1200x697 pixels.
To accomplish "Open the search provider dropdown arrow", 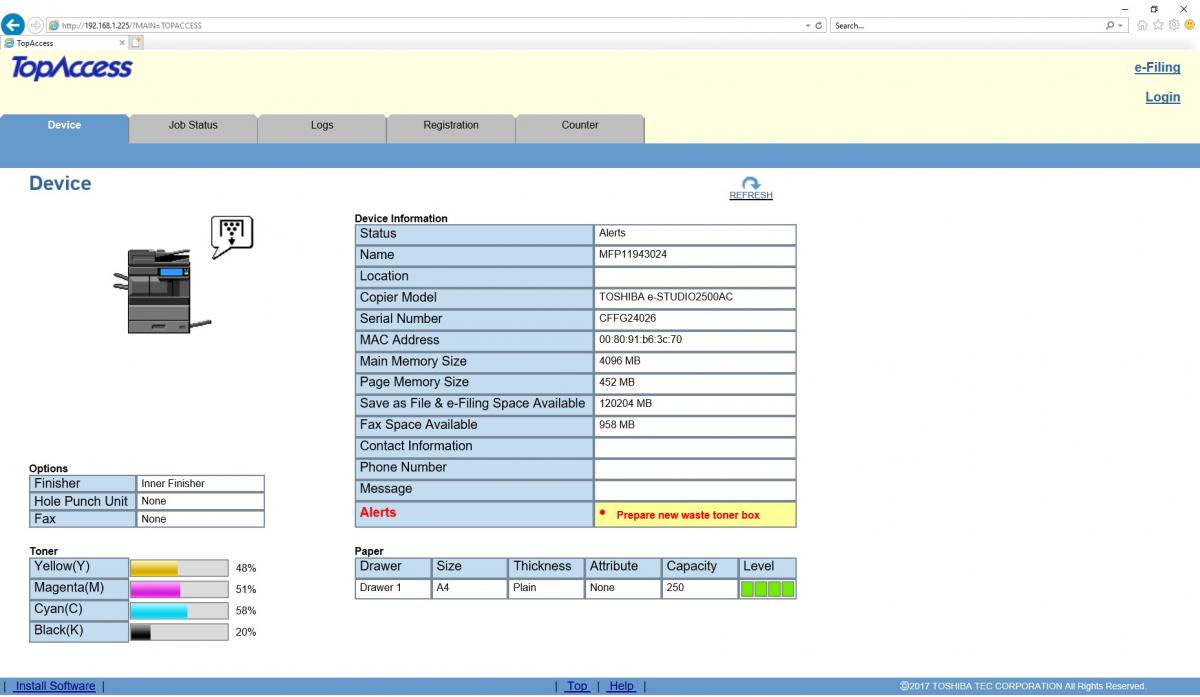I will (x=1121, y=25).
